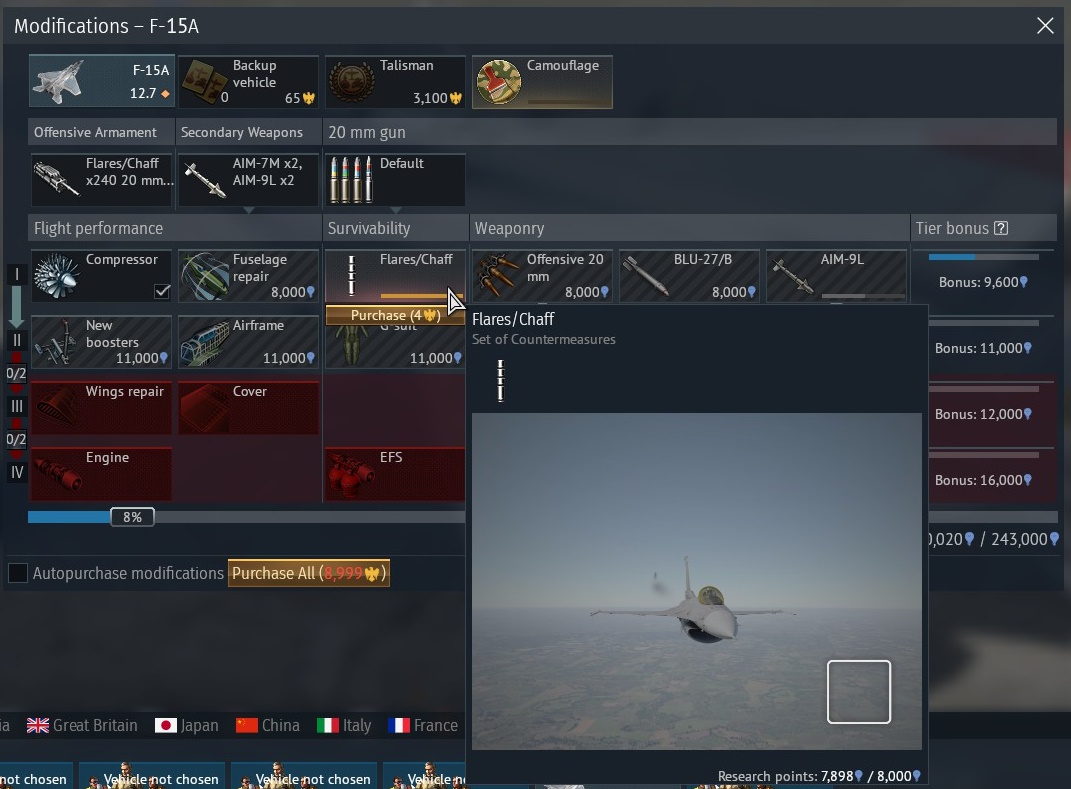
Task: Select the G-suit modification
Action: click(x=395, y=347)
